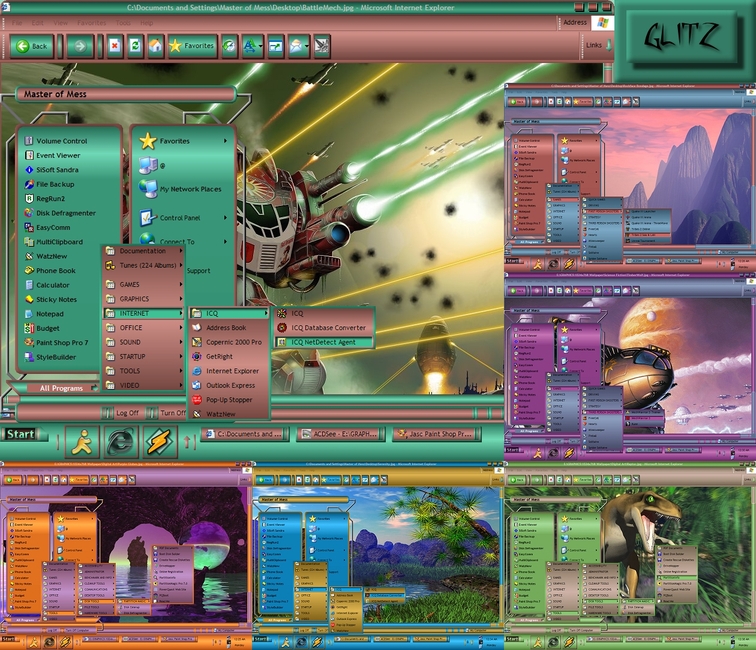This screenshot has height=650, width=756.
Task: Open the View menu
Action: click(x=60, y=23)
